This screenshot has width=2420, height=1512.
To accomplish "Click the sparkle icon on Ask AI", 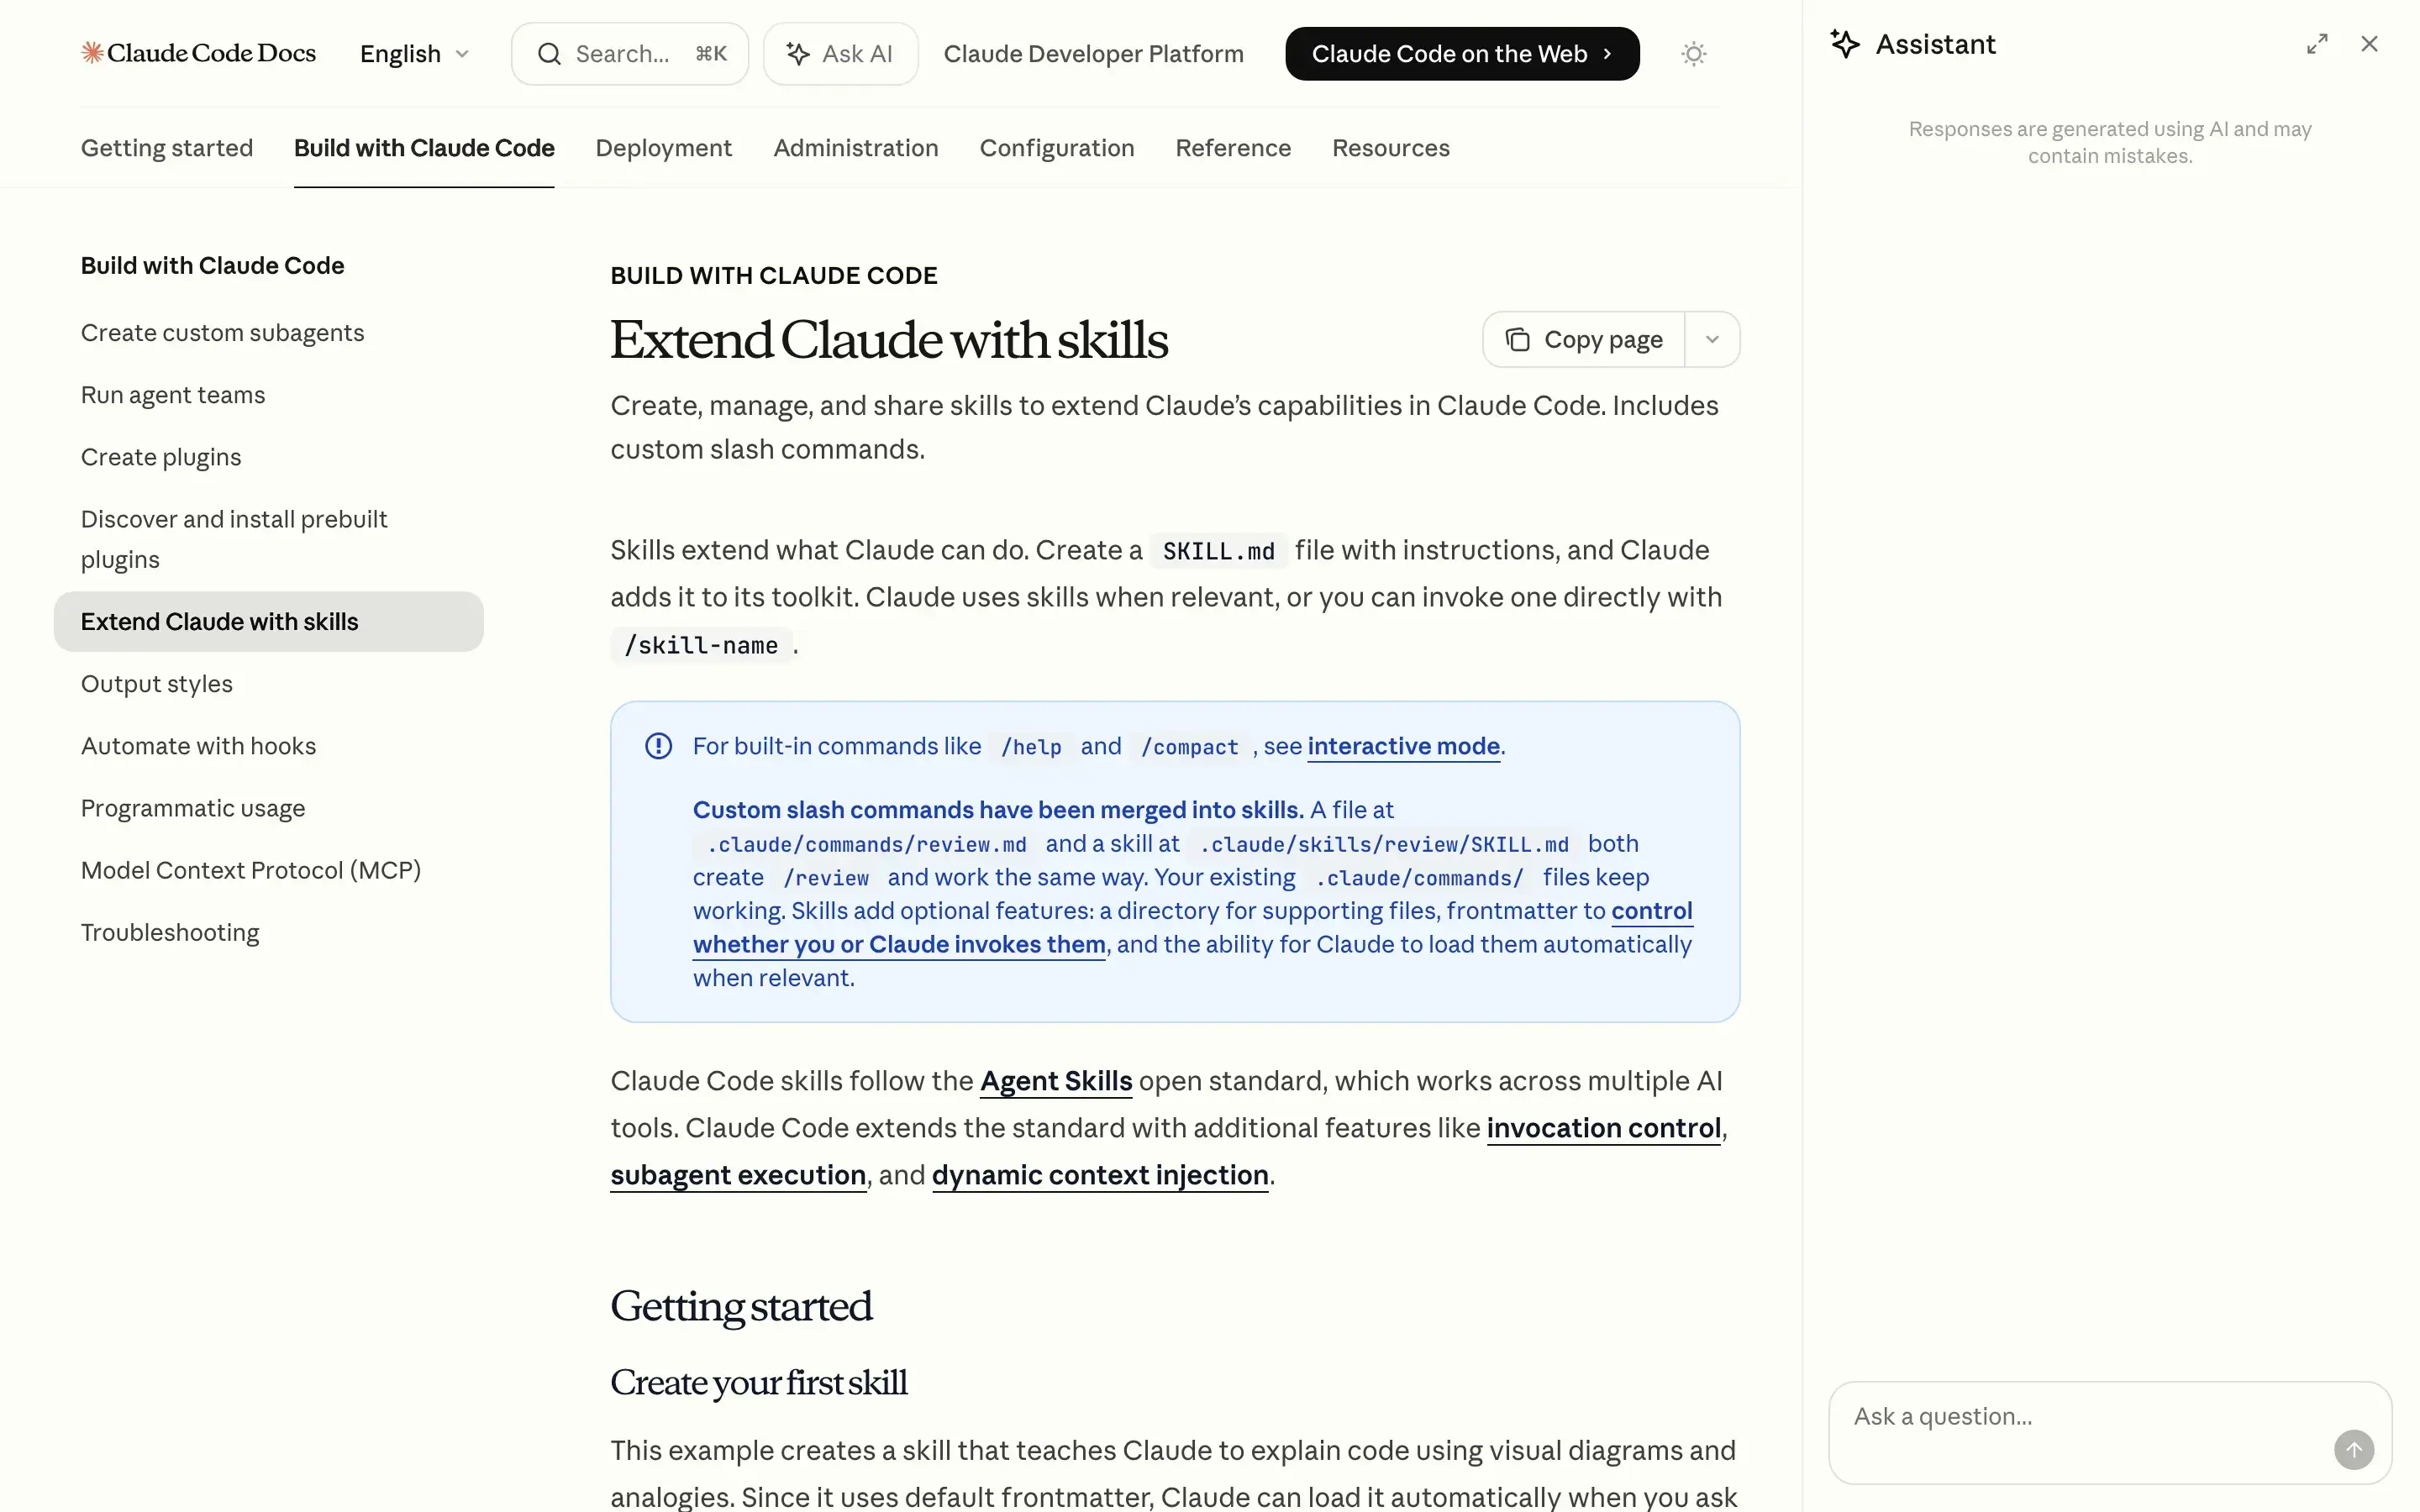I will pos(797,54).
